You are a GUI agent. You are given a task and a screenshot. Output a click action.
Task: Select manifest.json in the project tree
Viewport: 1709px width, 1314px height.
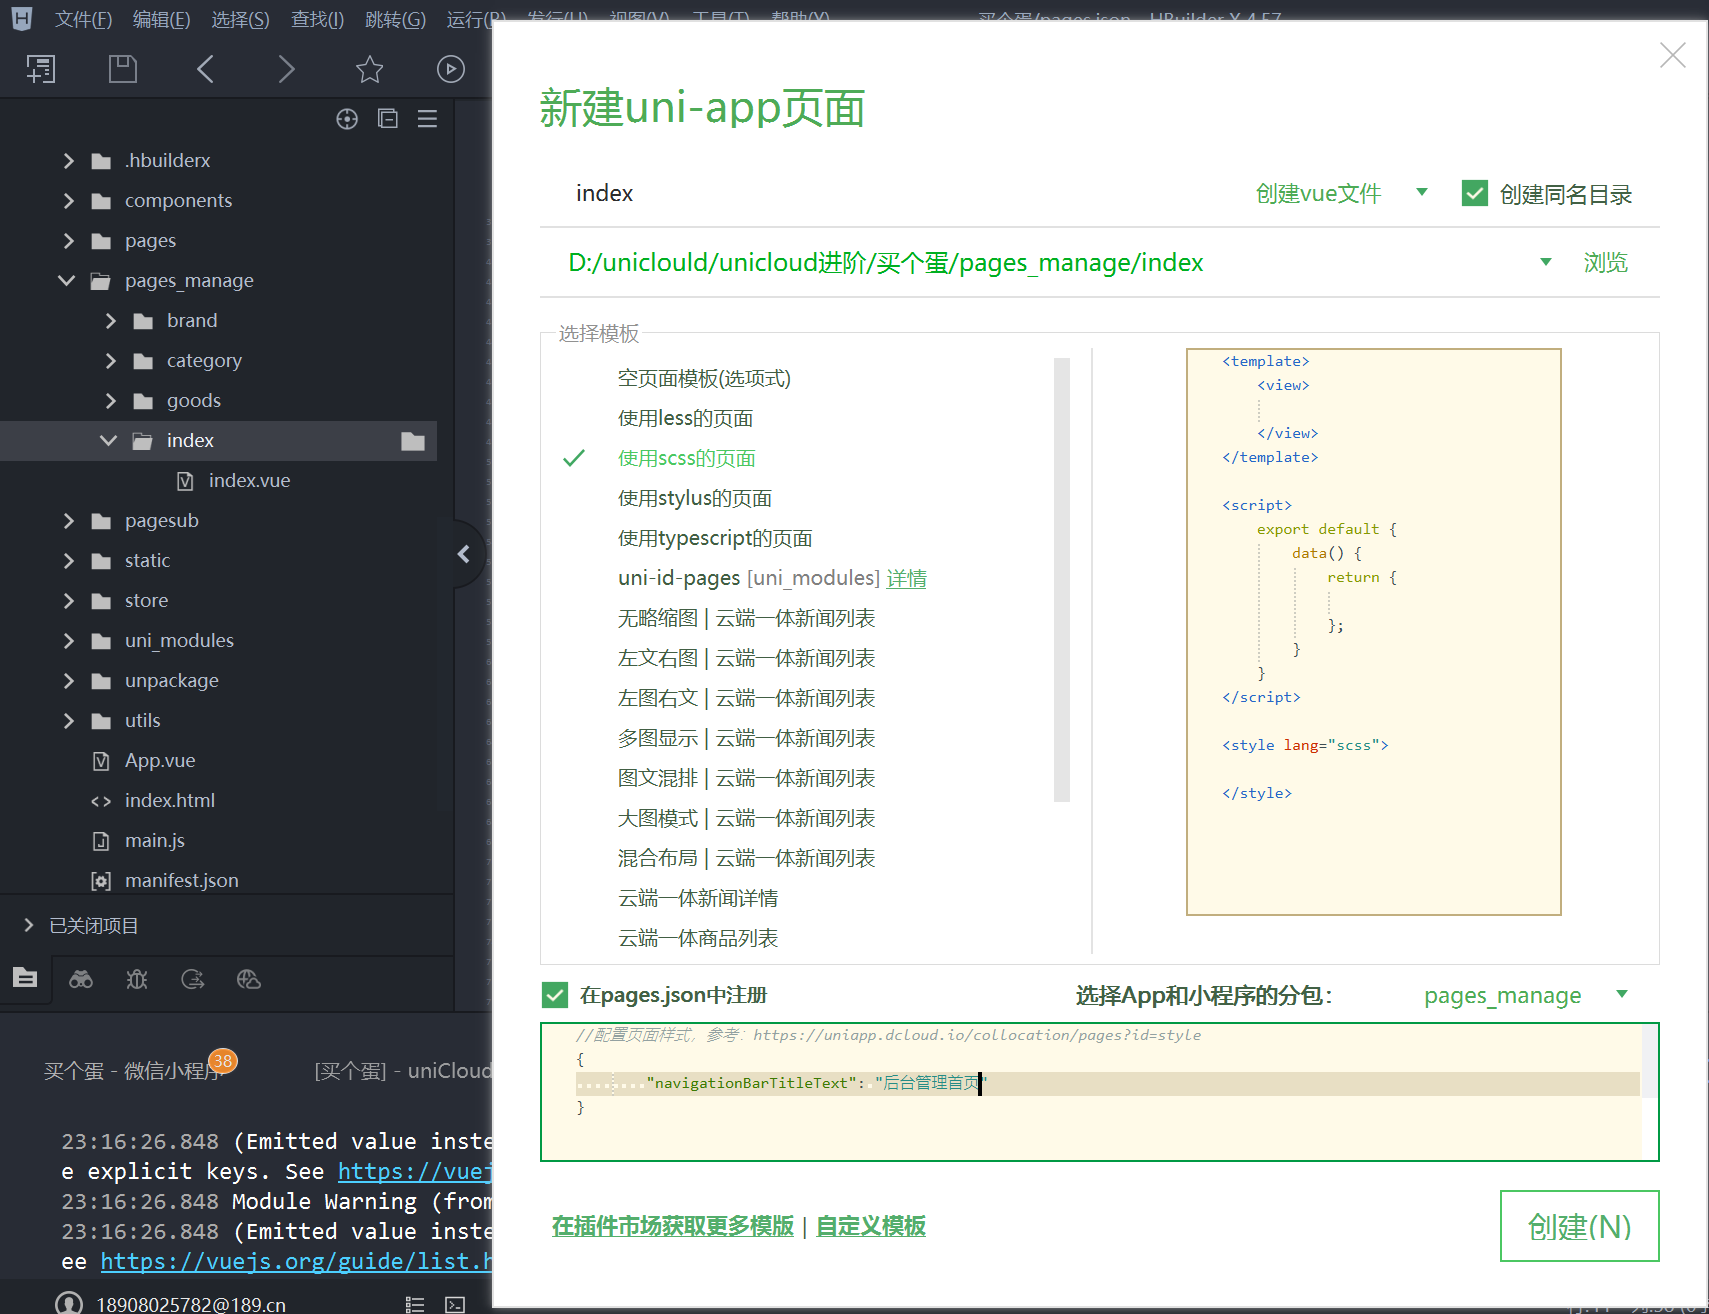(x=181, y=881)
